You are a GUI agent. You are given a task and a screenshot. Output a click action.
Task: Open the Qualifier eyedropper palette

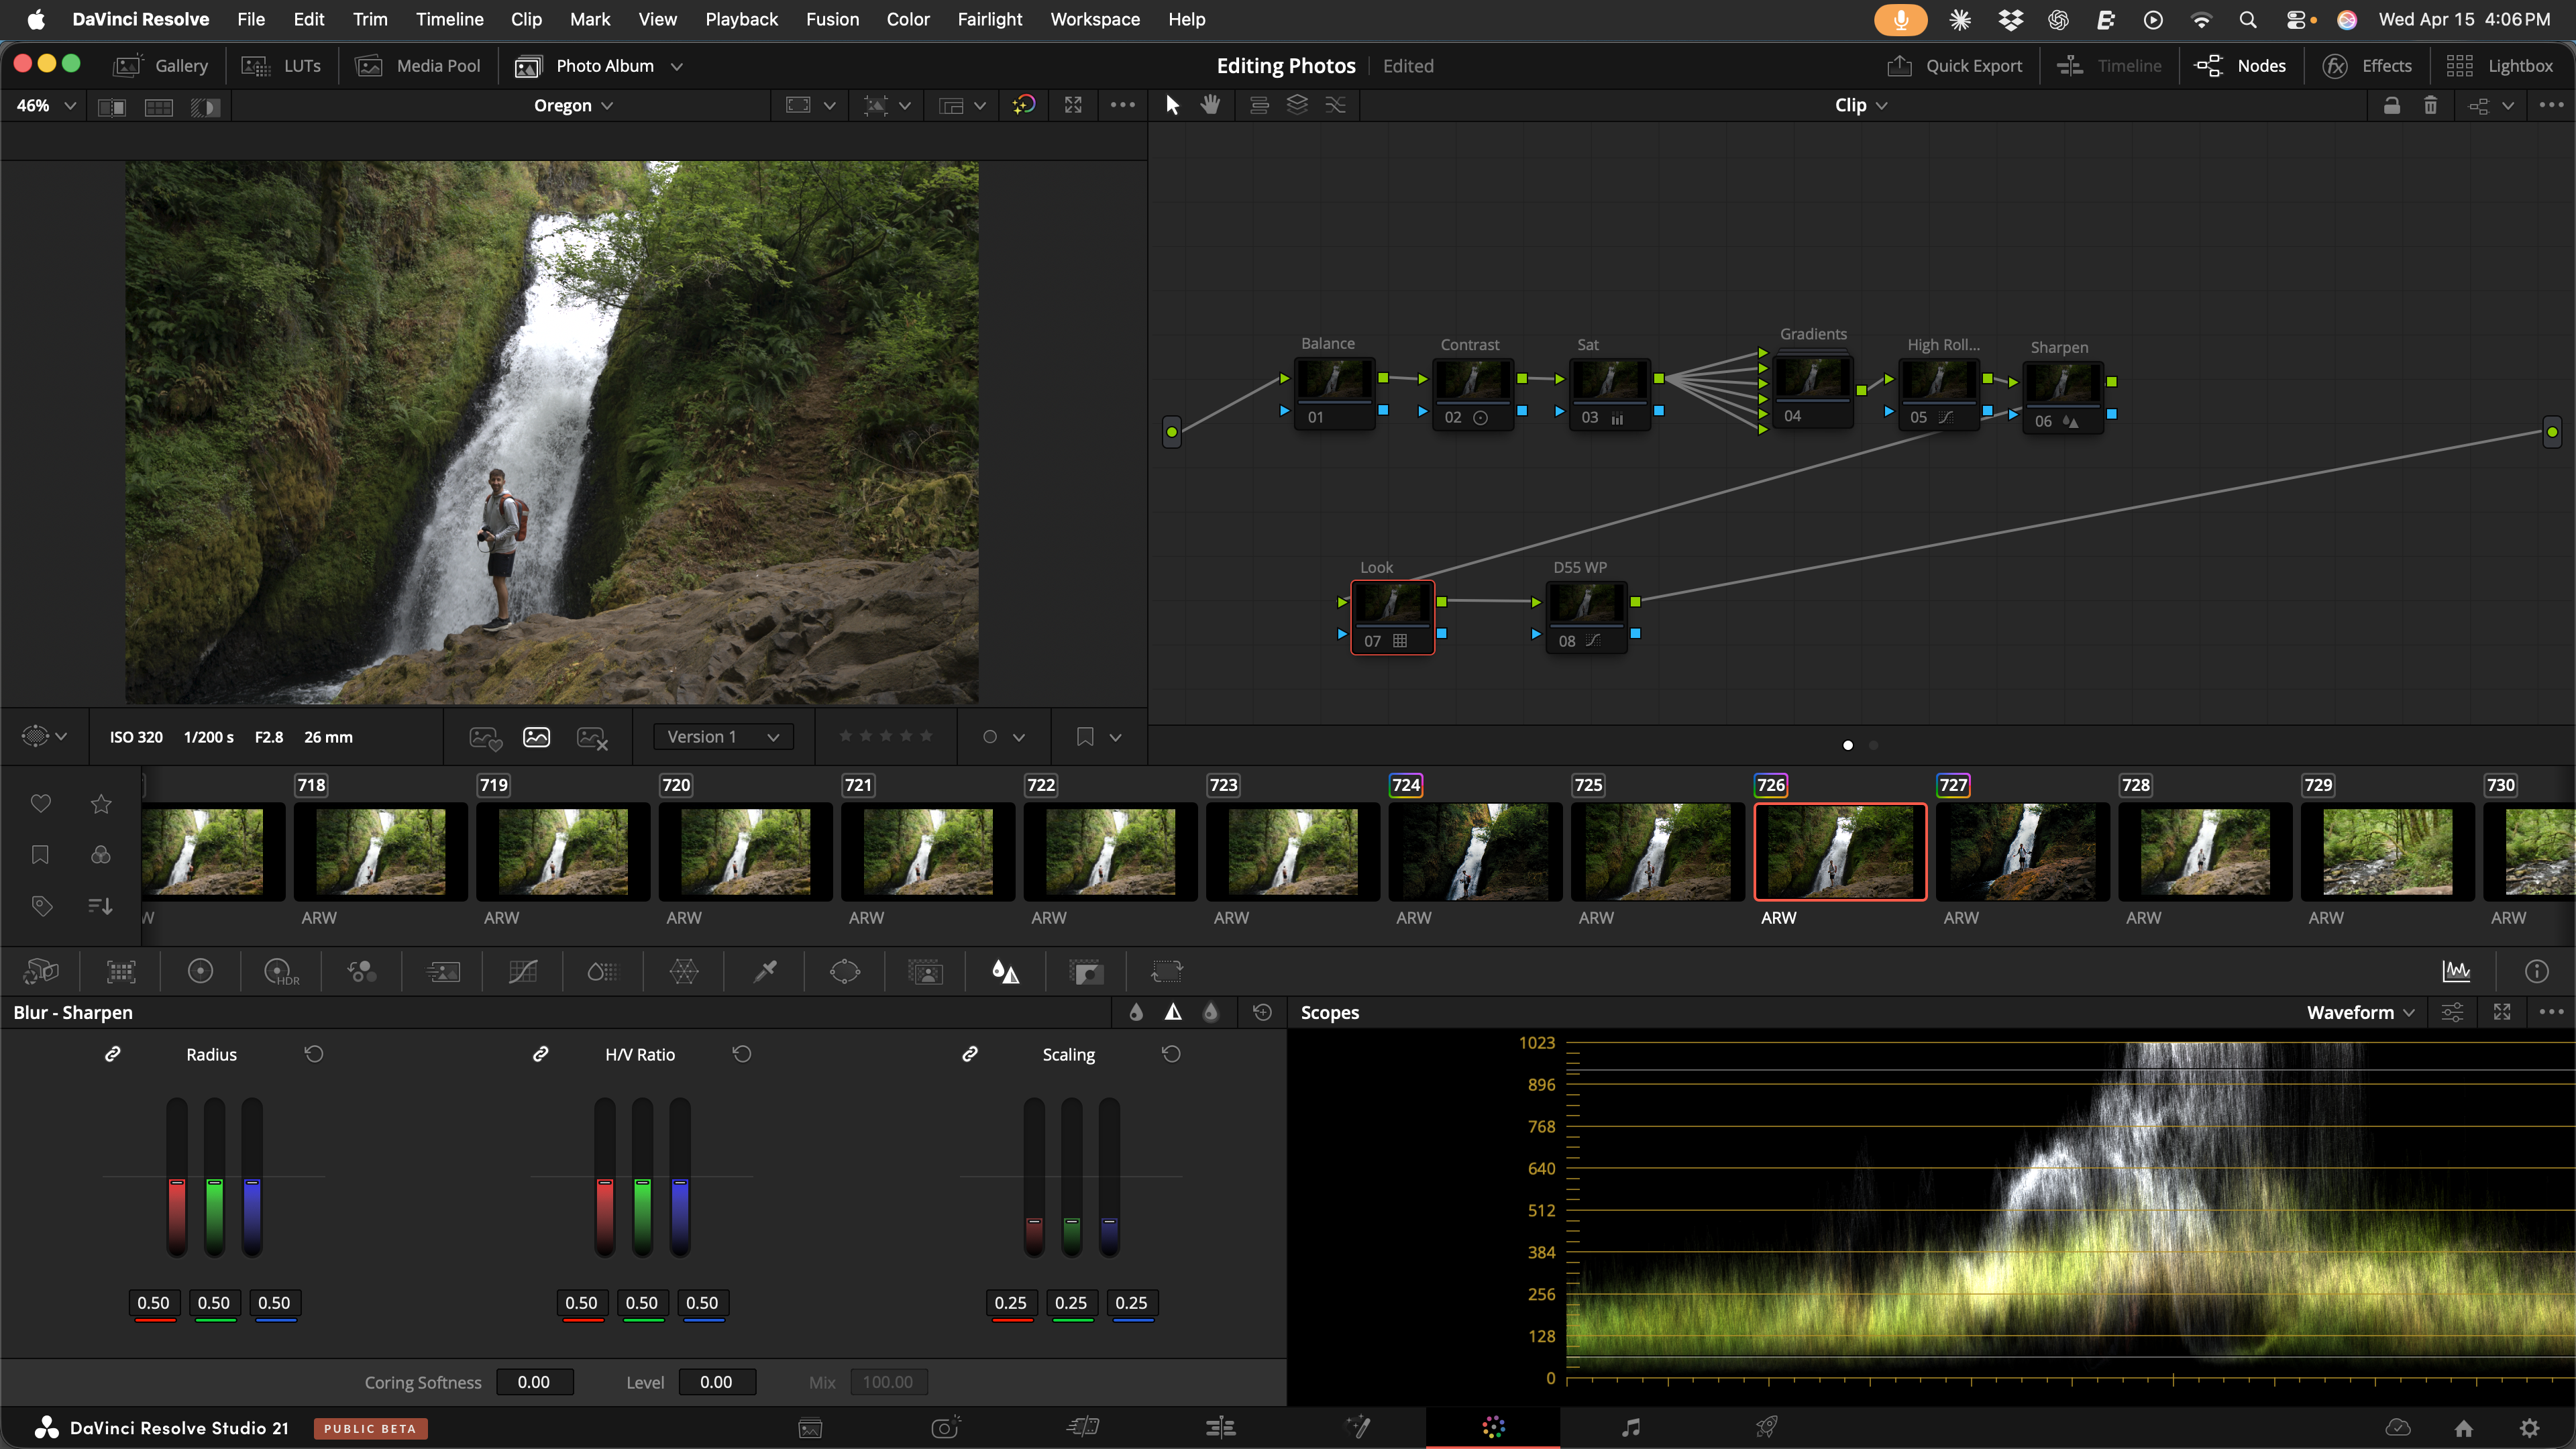pos(765,971)
